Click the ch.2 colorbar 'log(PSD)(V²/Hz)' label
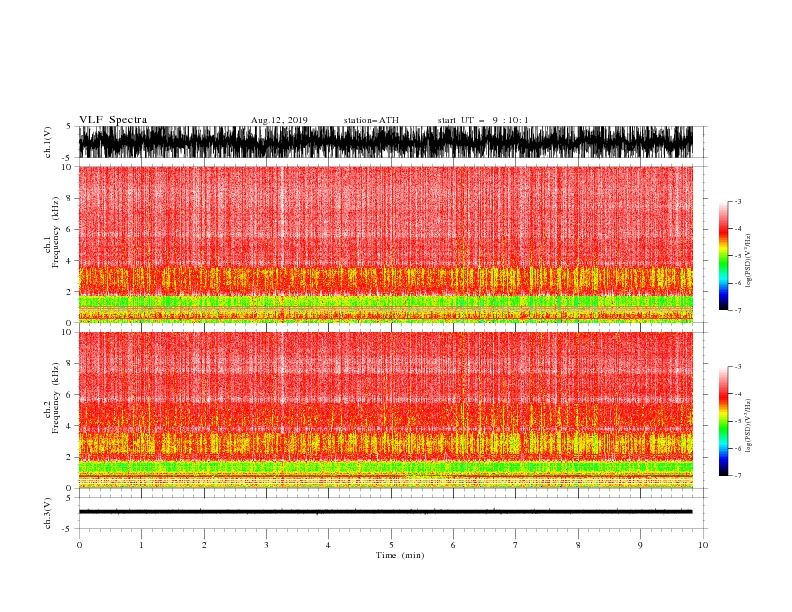 (749, 425)
